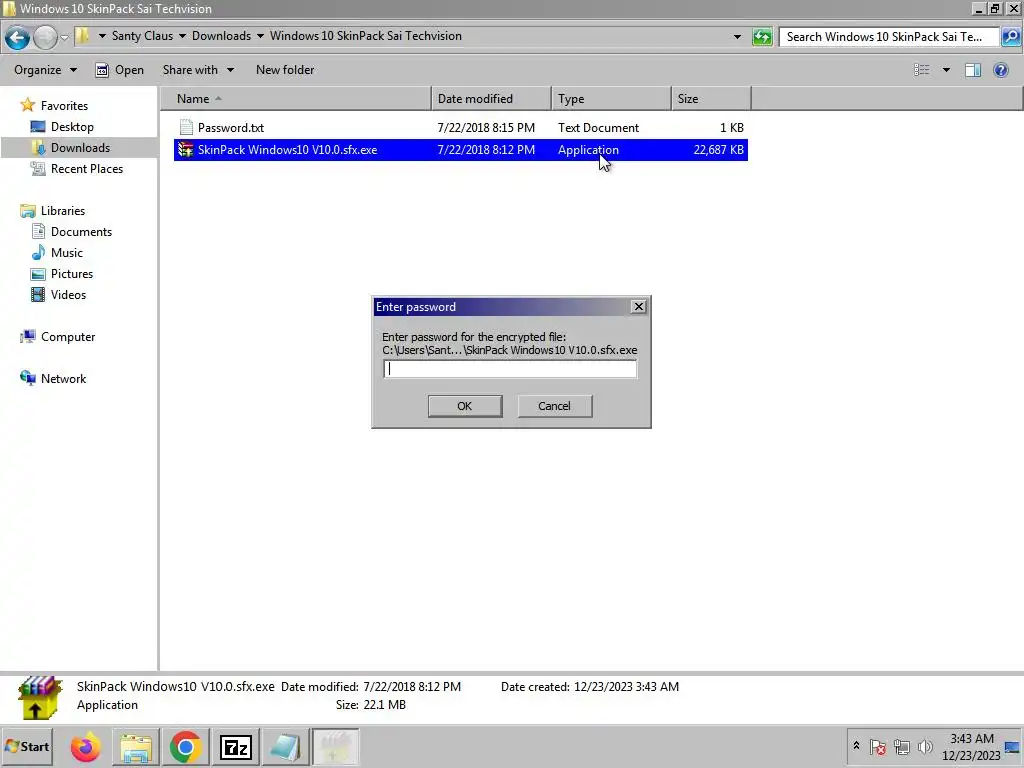Confirm the password with OK
Screen dimensions: 1024x768
464,406
